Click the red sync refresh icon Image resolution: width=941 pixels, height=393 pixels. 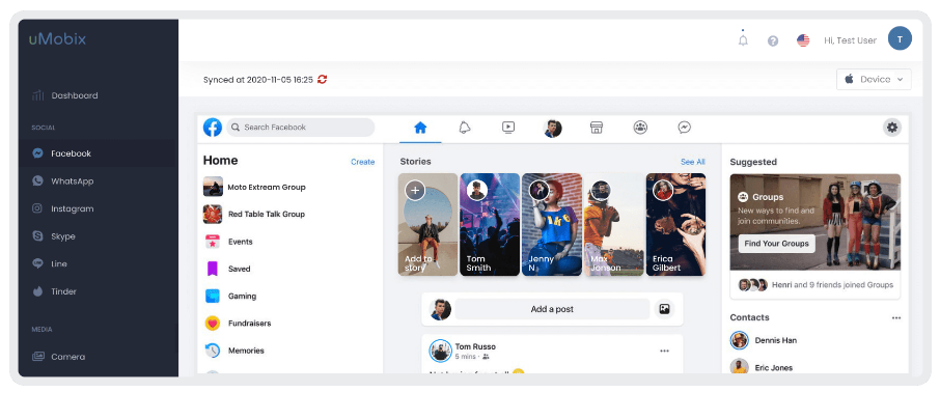[x=322, y=79]
